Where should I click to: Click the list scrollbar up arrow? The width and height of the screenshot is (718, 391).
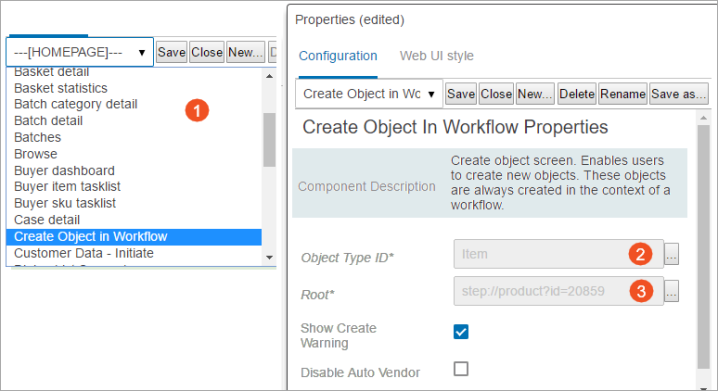pos(269,76)
